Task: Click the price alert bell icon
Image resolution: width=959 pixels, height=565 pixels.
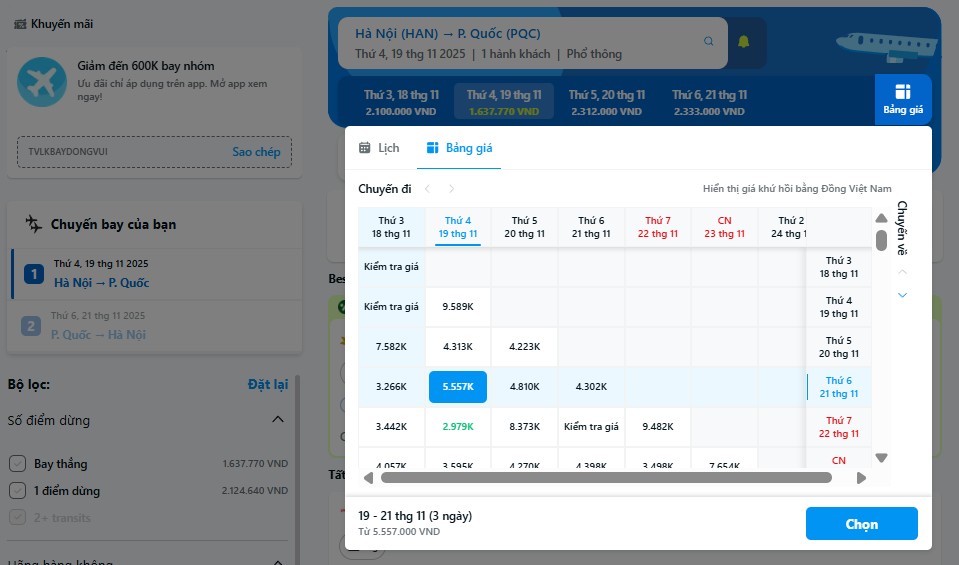Action: tap(743, 42)
